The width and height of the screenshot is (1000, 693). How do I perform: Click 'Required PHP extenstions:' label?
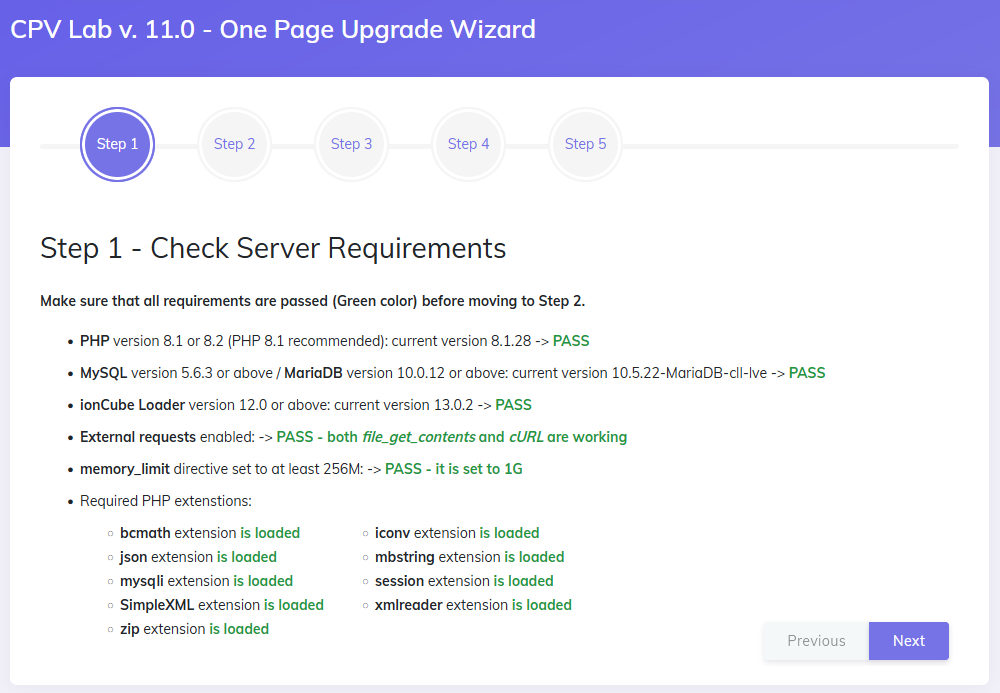point(166,501)
